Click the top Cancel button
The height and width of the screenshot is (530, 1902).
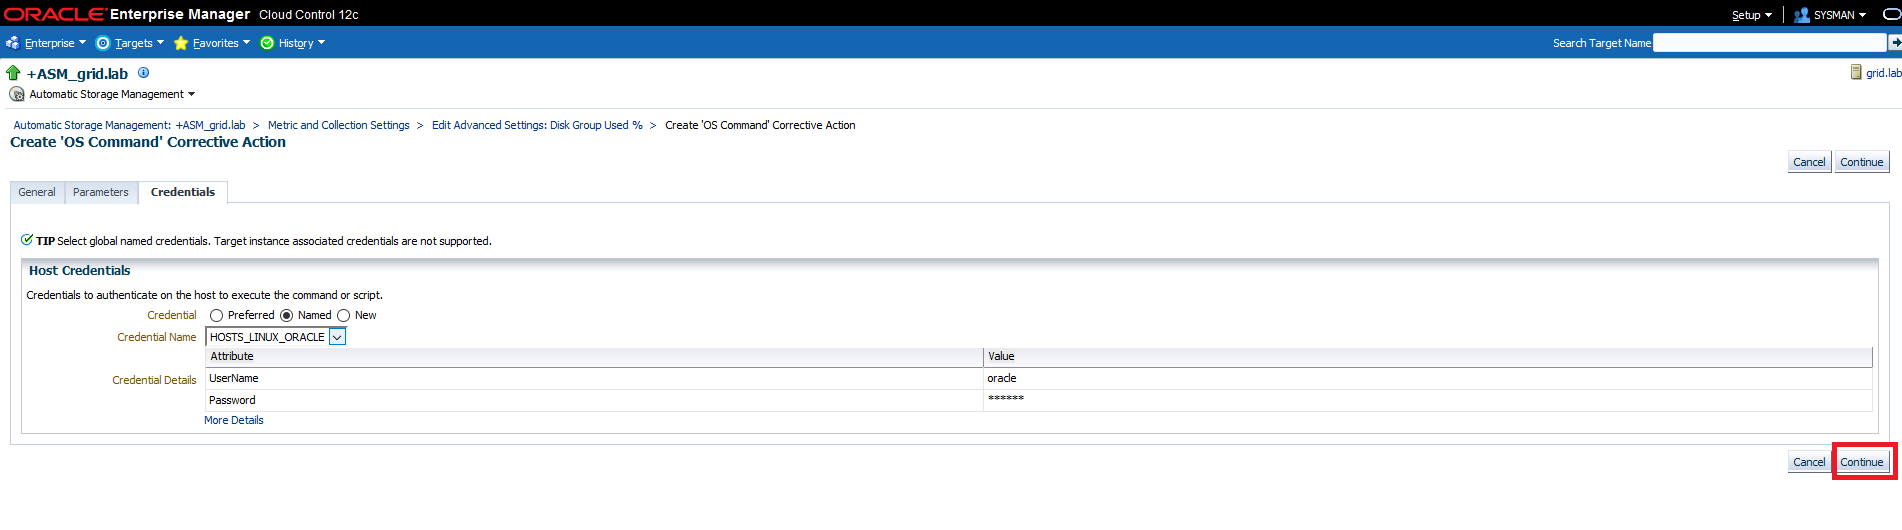click(1809, 162)
